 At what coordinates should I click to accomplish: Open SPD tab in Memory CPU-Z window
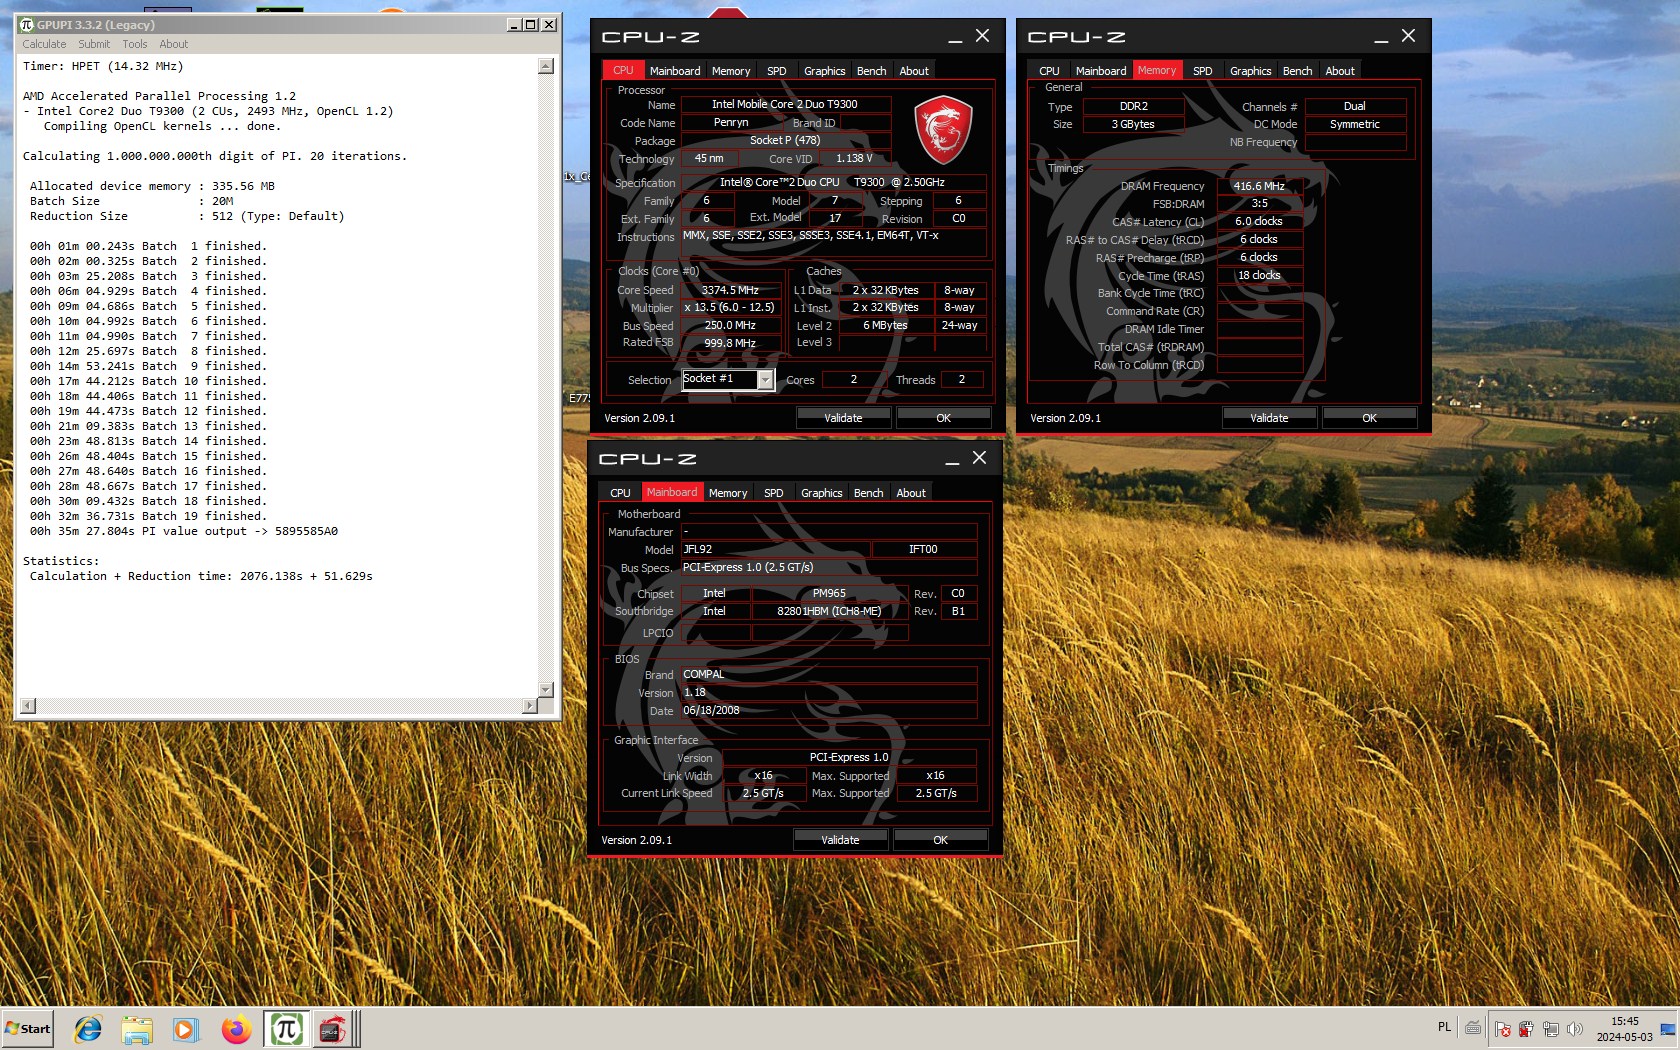point(1202,71)
